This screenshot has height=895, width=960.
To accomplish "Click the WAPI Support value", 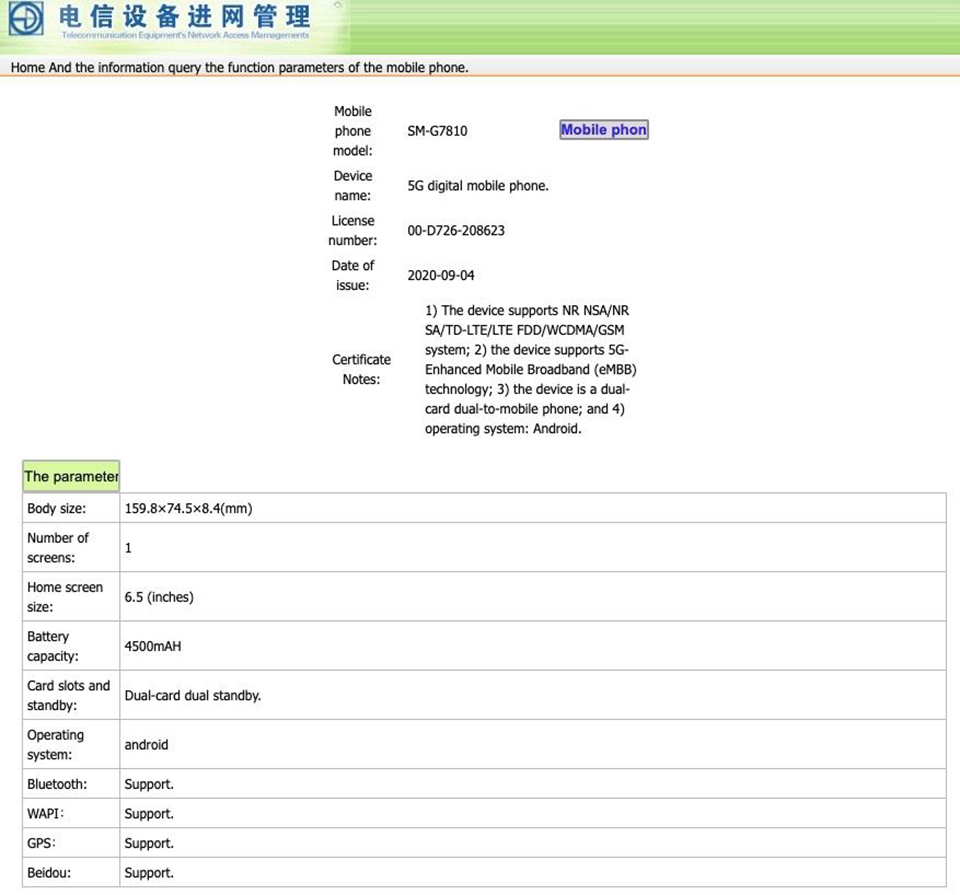I will point(149,814).
